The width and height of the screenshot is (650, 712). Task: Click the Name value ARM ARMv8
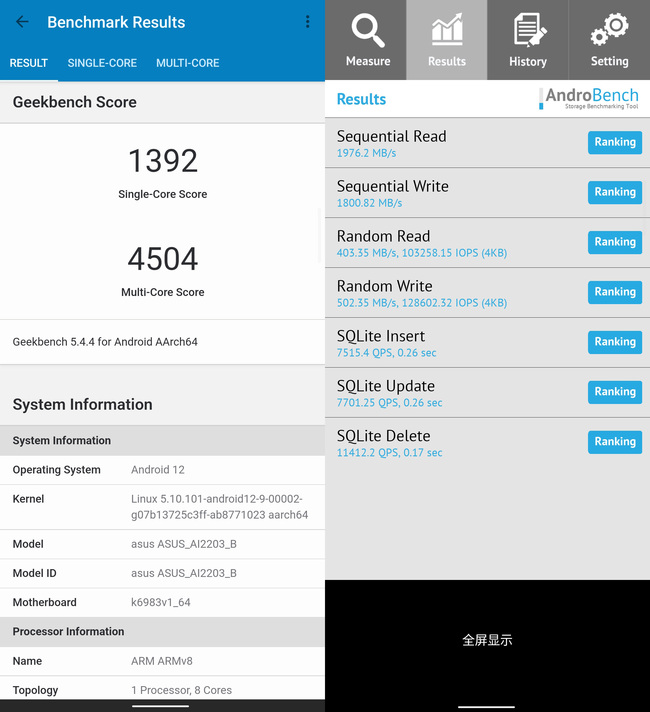pyautogui.click(x=162, y=661)
